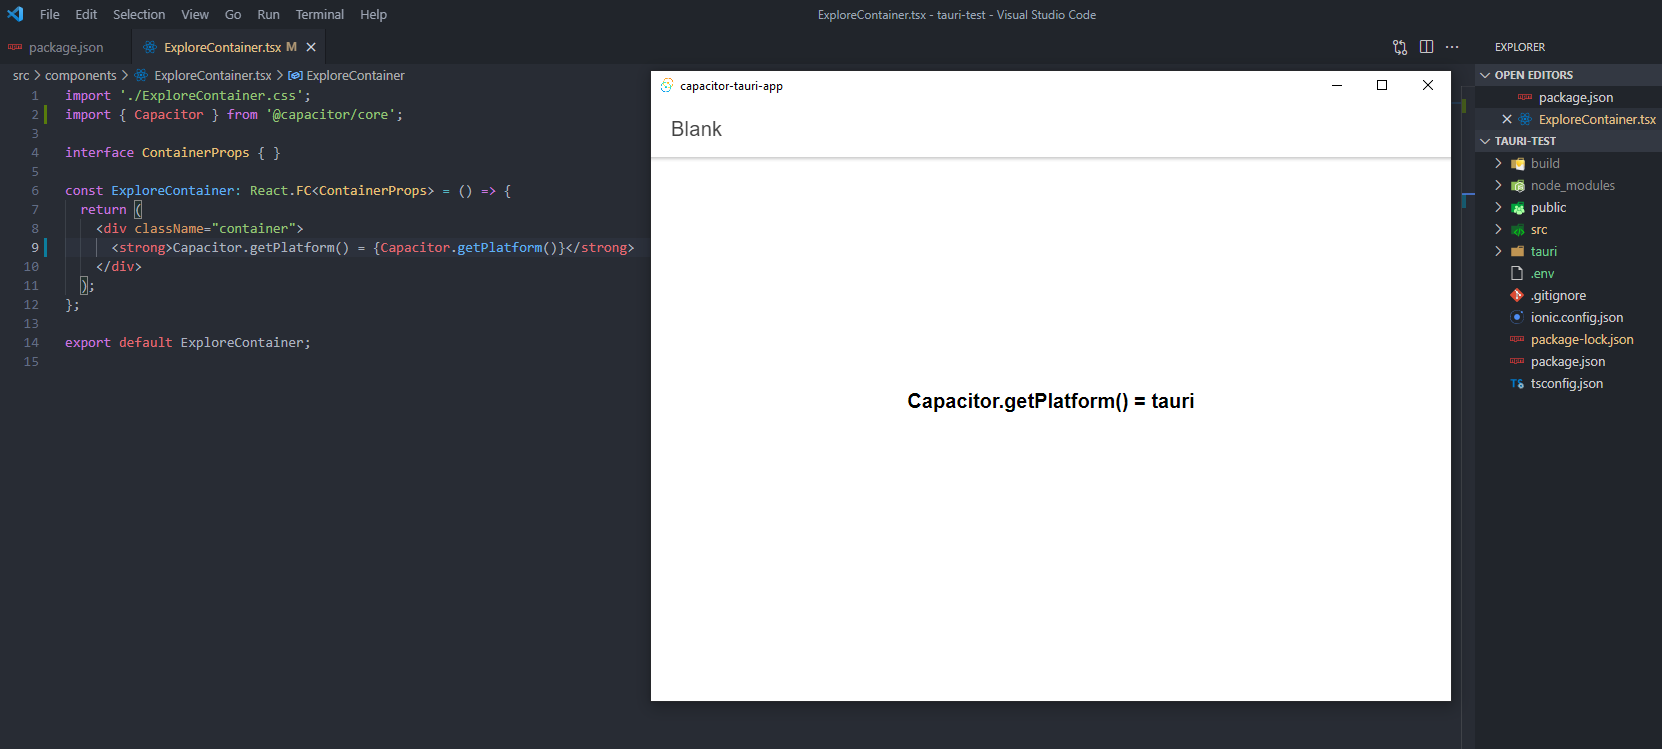This screenshot has height=749, width=1662.
Task: Collapse the TAURI-TEST section
Action: 1568,141
